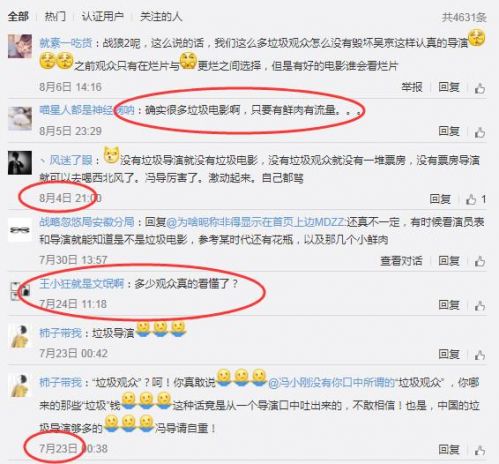The height and width of the screenshot is (464, 499).
Task: Like the comment posted 7月23日 00:38
Action: tap(480, 450)
